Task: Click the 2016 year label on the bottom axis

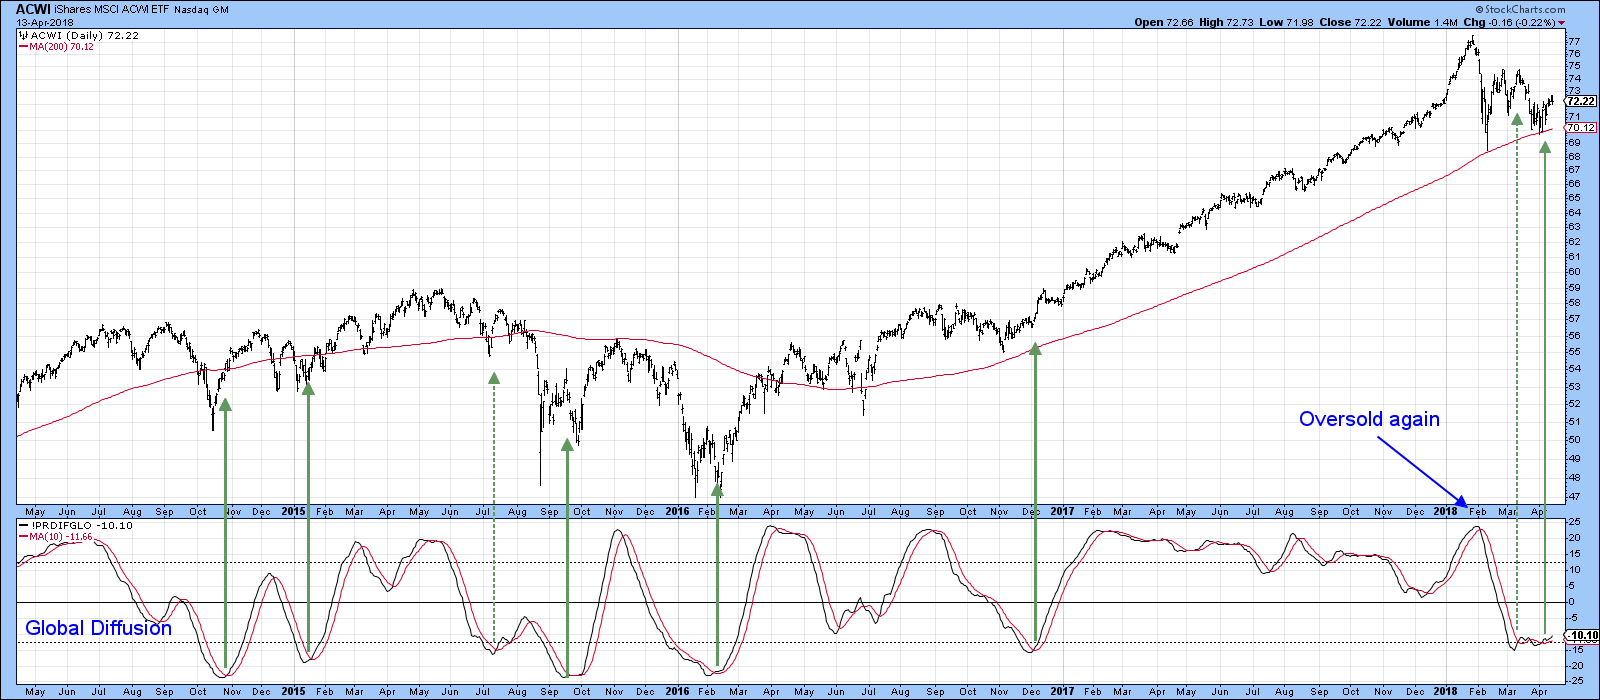Action: tap(677, 691)
